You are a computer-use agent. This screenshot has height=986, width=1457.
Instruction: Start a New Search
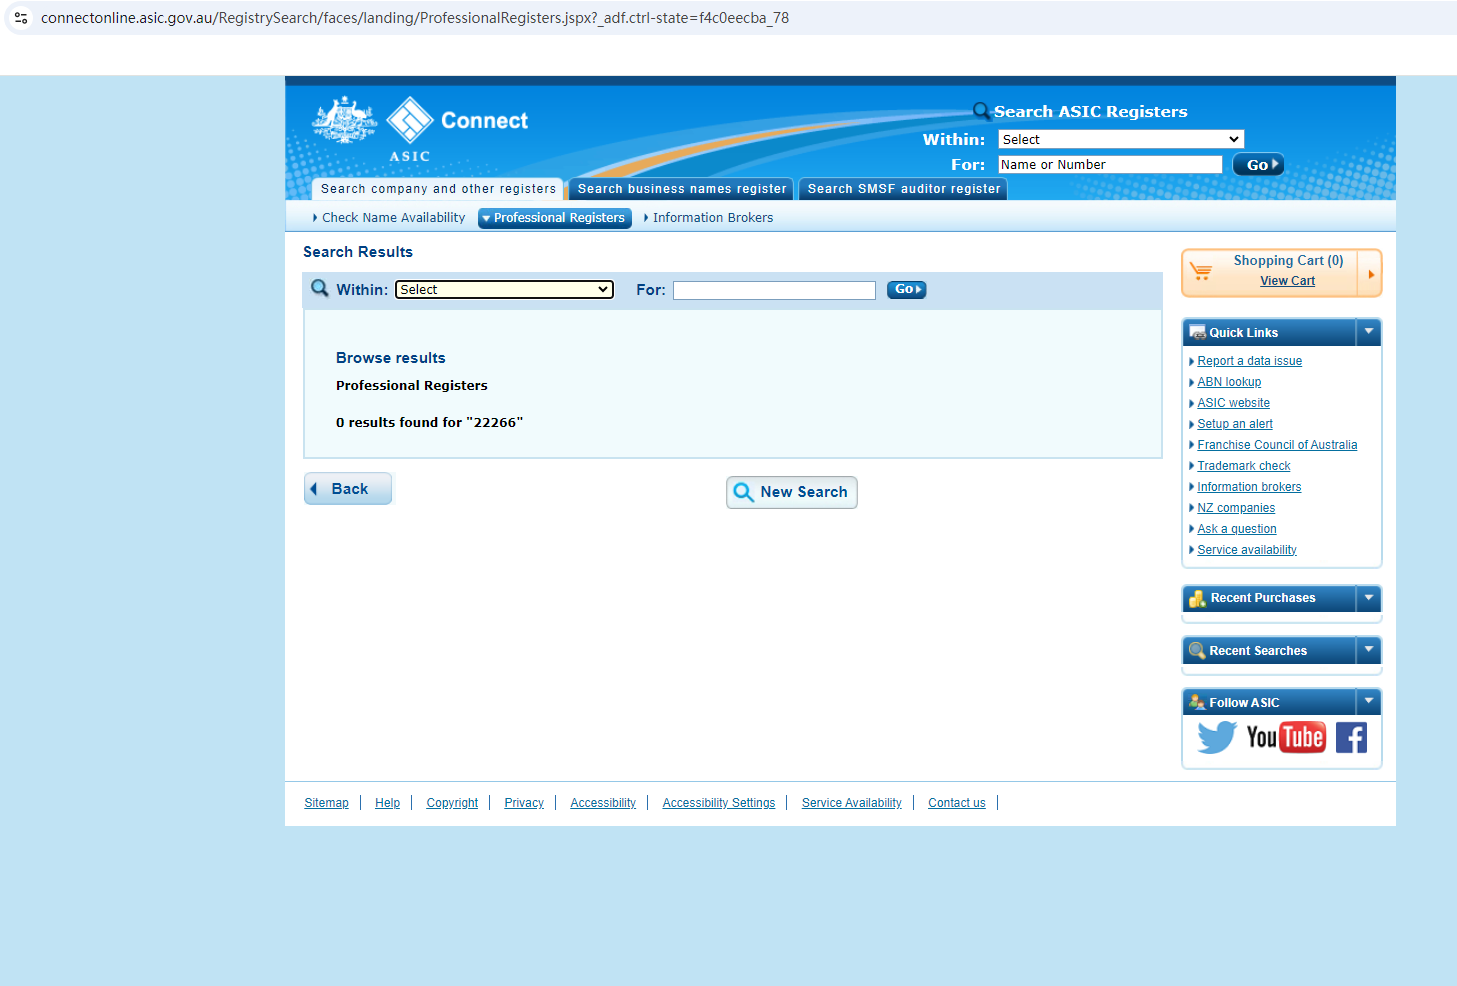point(792,492)
